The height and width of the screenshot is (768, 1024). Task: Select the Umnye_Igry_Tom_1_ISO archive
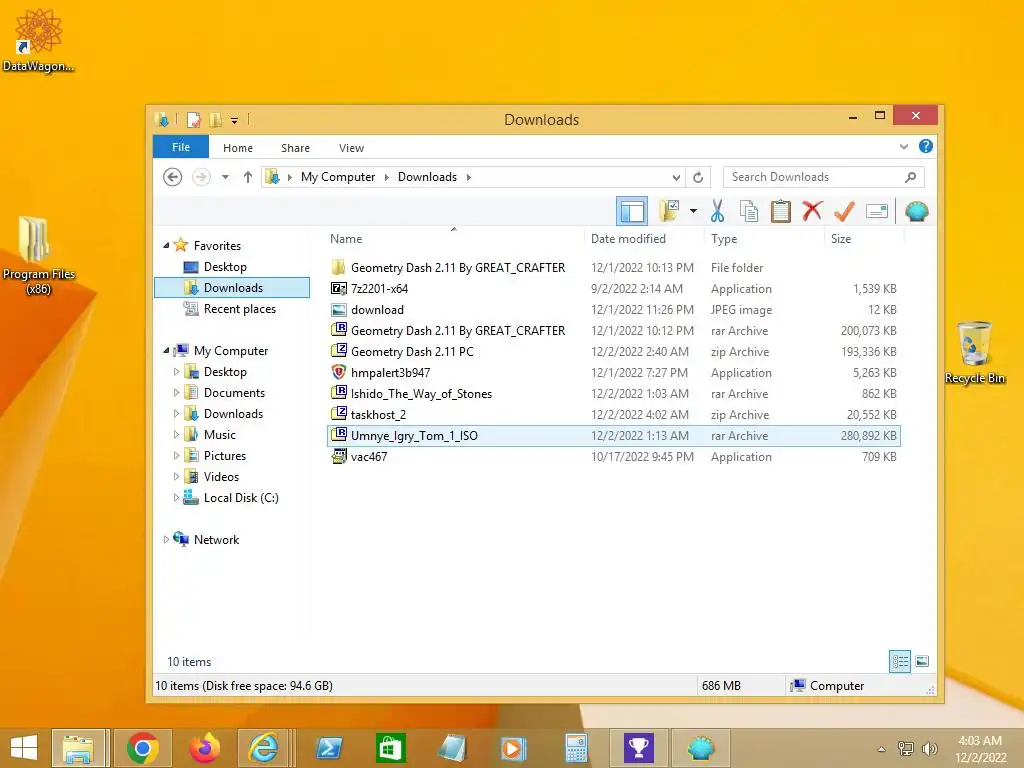(614, 436)
